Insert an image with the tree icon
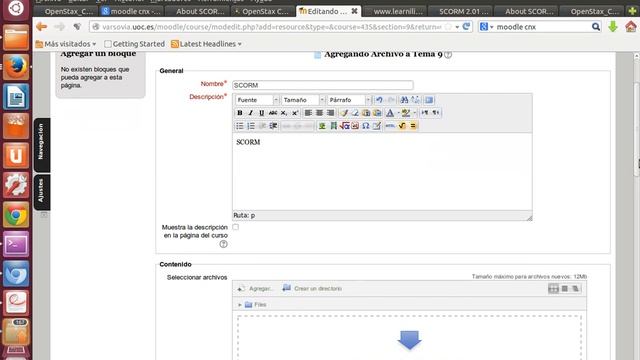Viewport: 640px width, 360px height. click(322, 126)
